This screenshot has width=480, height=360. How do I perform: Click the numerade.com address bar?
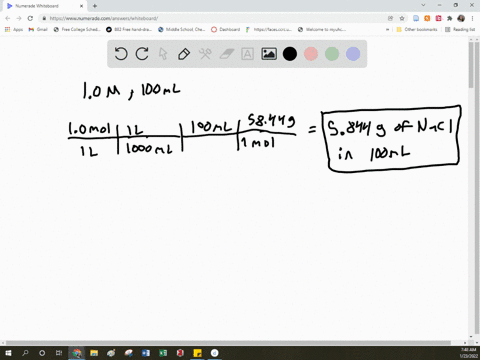[x=213, y=18]
